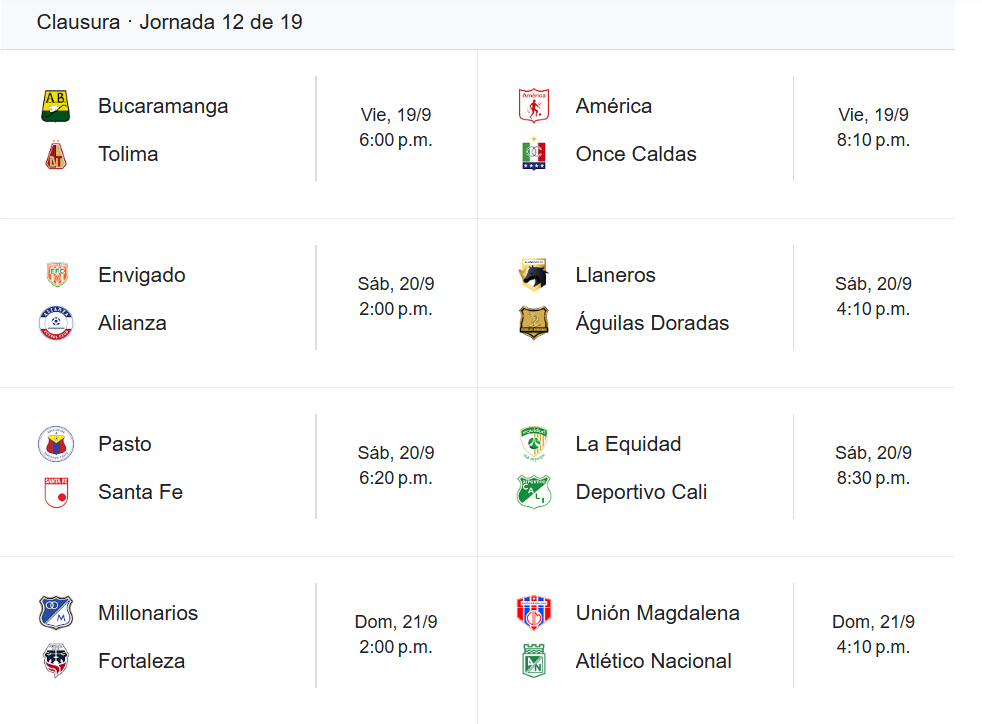This screenshot has width=982, height=724.
Task: Open the Pasto team name link
Action: 125,443
